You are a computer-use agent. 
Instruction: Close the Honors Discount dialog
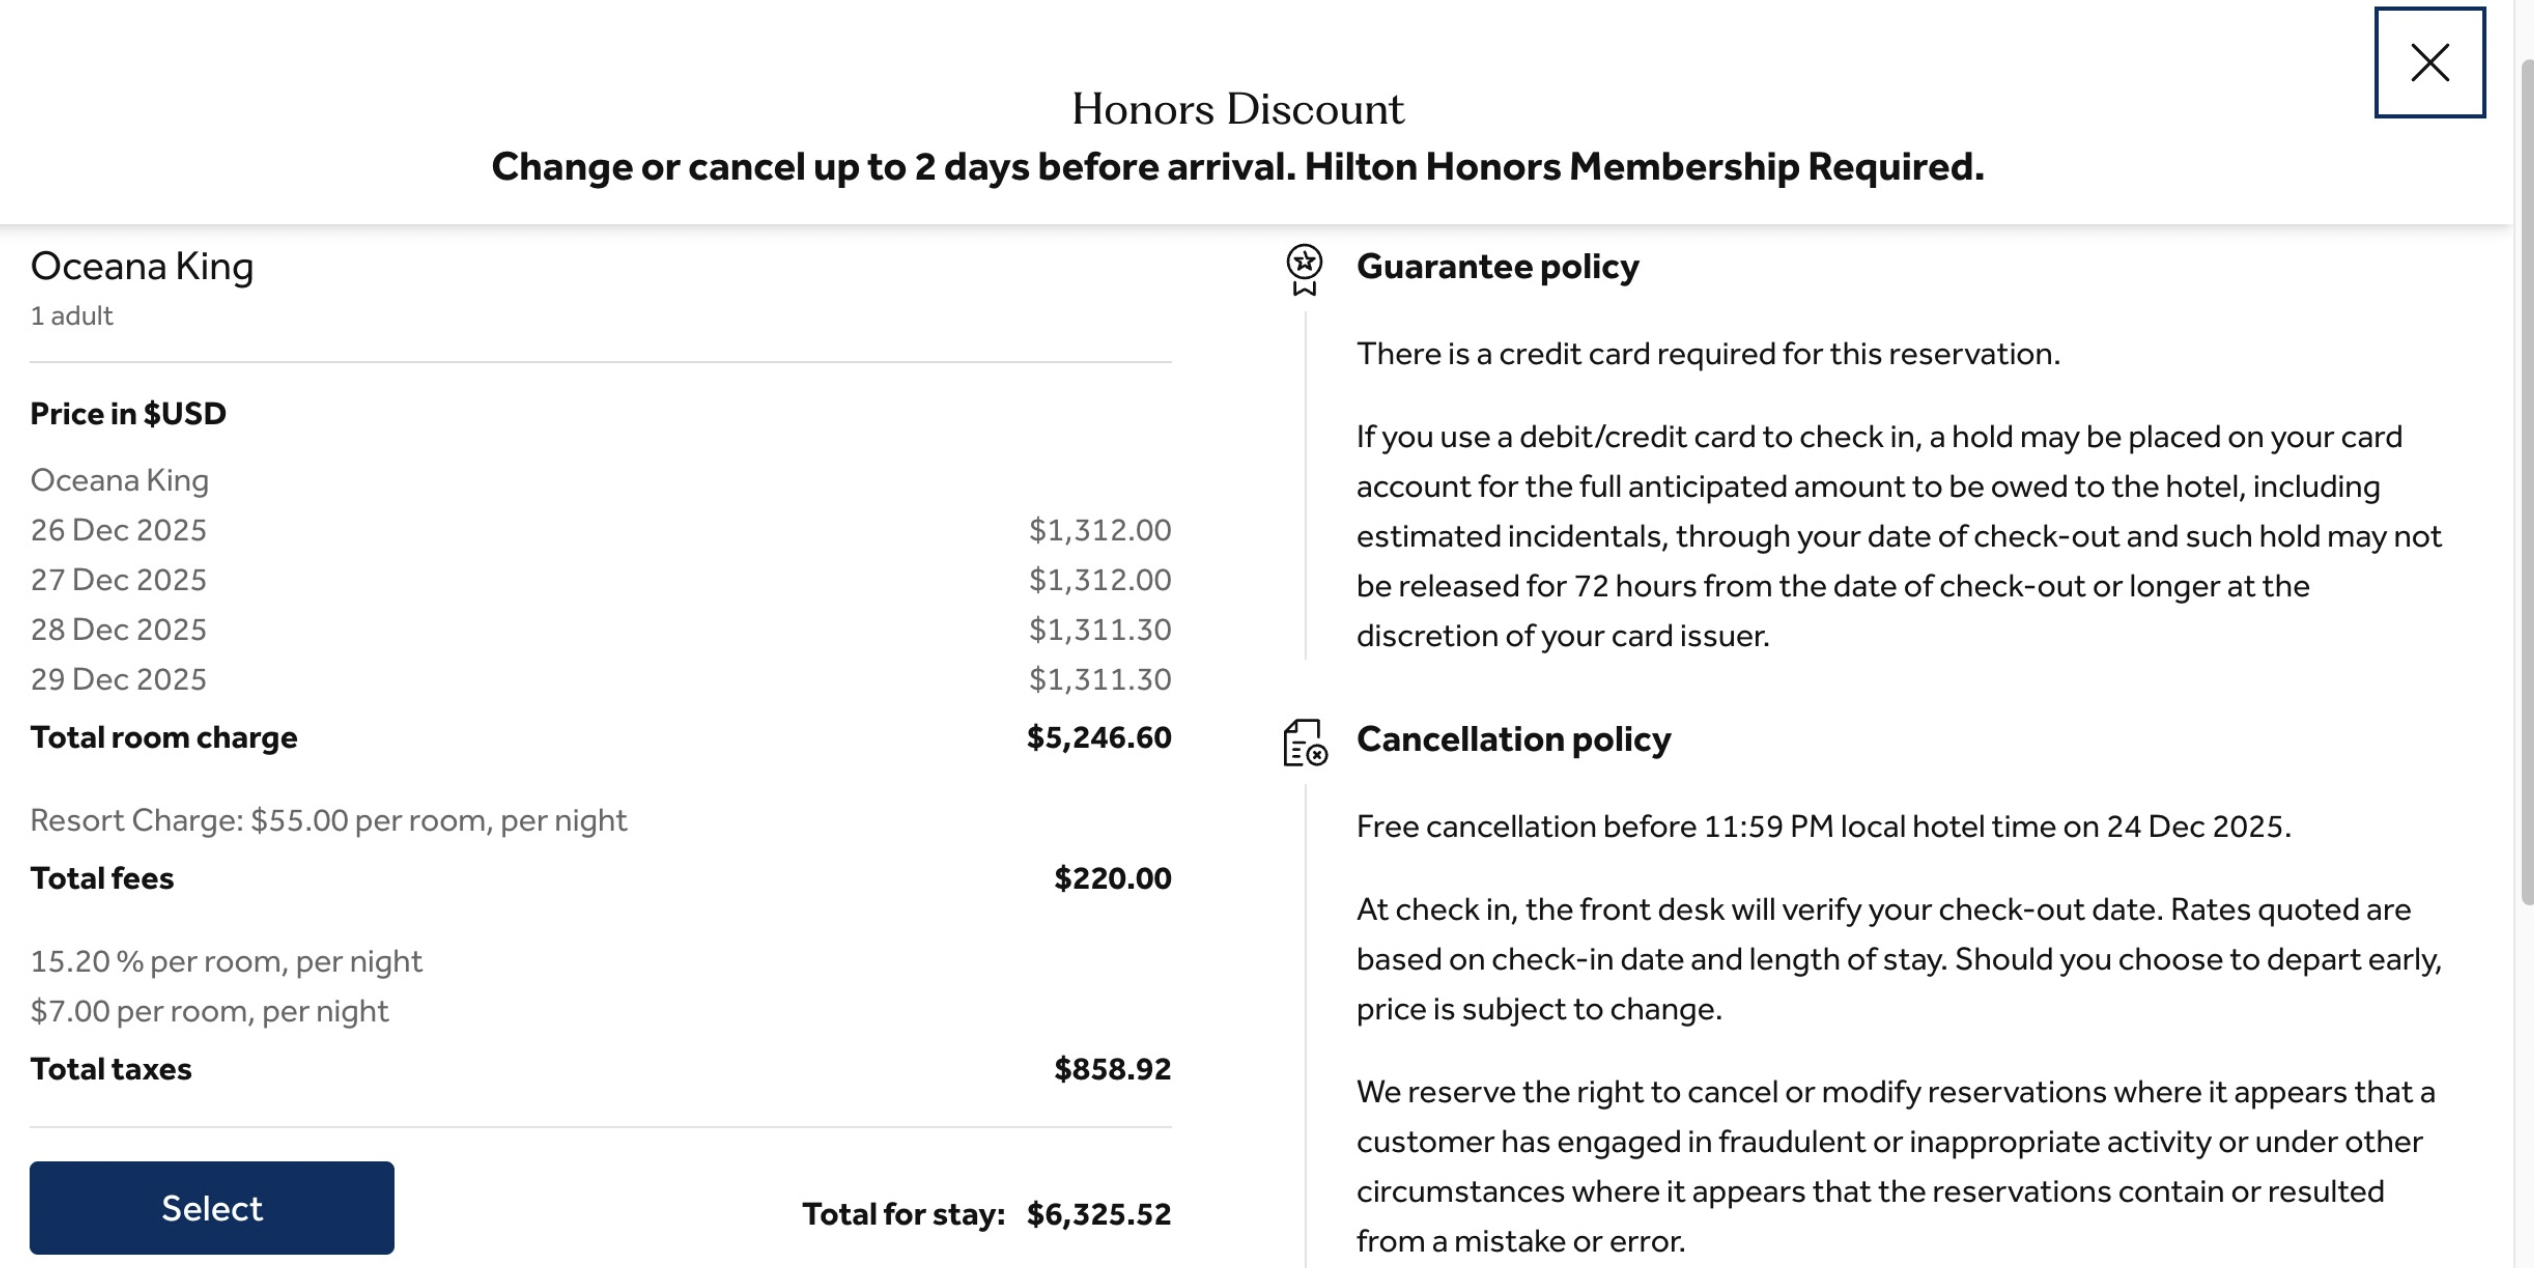tap(2428, 63)
